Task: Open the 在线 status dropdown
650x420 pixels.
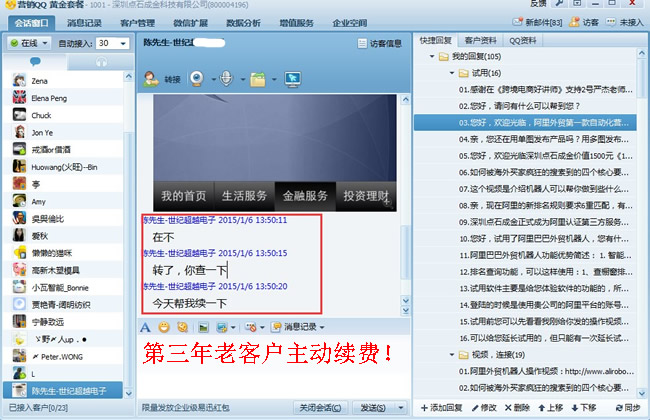Action: pyautogui.click(x=29, y=43)
